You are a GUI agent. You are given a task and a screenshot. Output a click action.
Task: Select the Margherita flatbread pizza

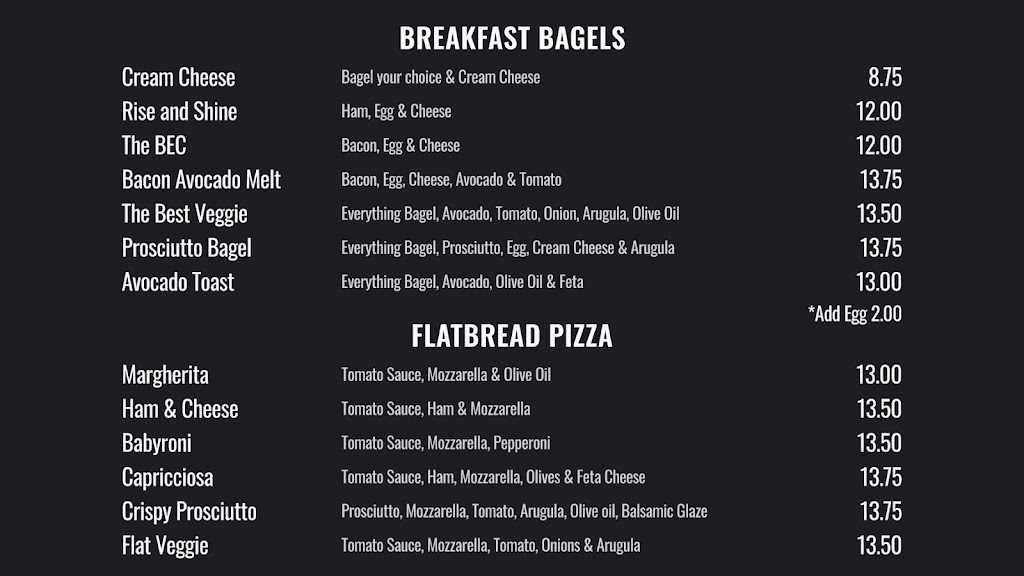point(165,375)
